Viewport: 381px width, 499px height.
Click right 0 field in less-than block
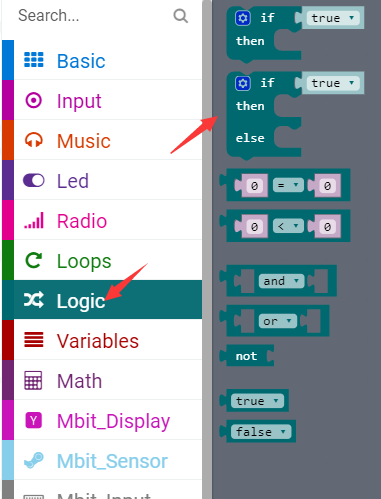coord(328,227)
